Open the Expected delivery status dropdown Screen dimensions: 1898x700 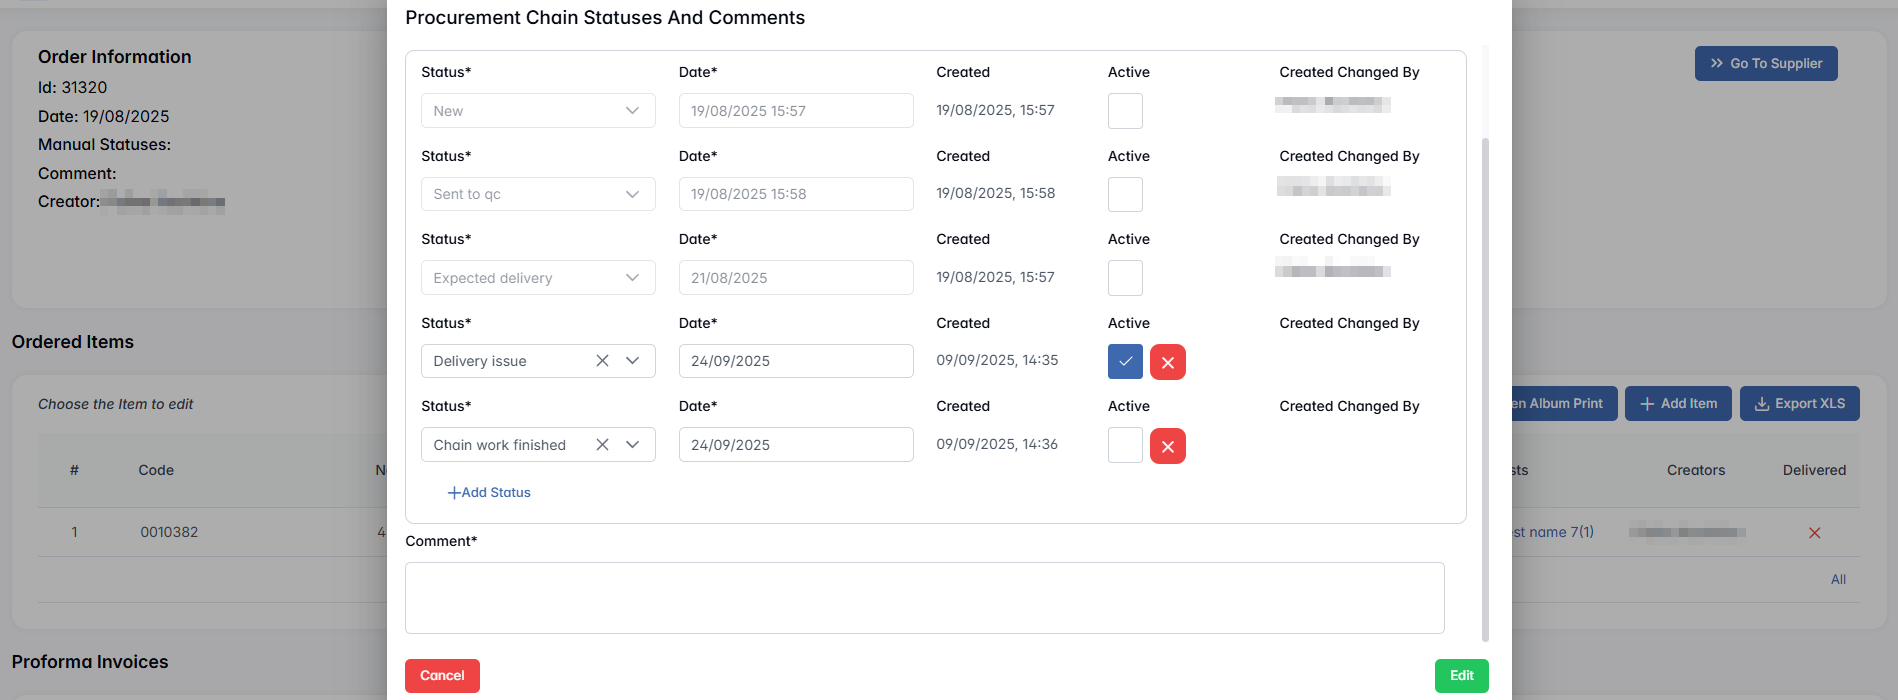coord(632,278)
